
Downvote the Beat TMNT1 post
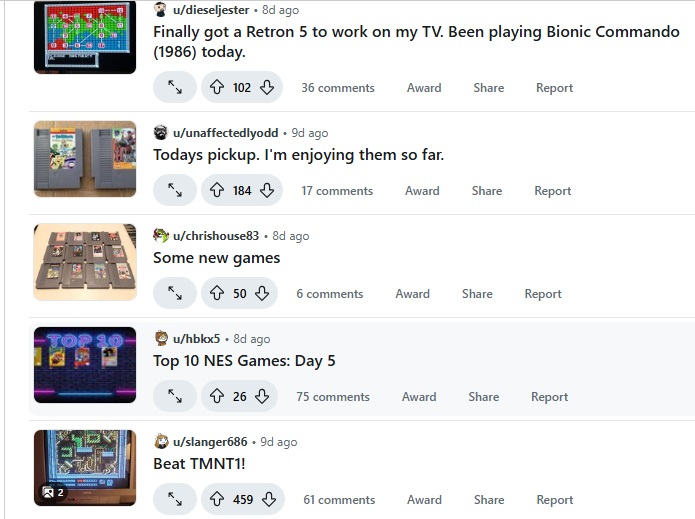(x=269, y=499)
